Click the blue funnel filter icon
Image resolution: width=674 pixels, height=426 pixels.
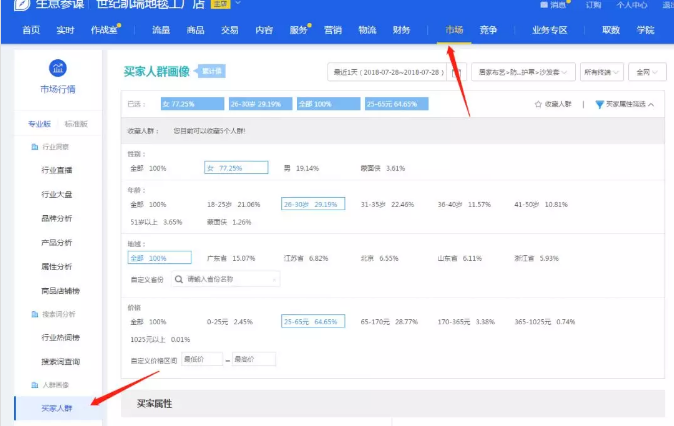[x=599, y=104]
